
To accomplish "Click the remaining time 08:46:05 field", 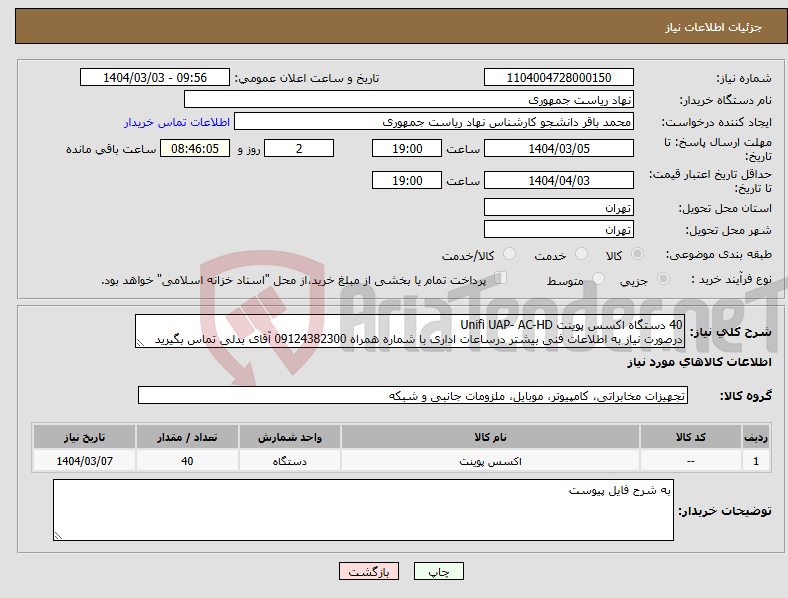I will tap(195, 148).
